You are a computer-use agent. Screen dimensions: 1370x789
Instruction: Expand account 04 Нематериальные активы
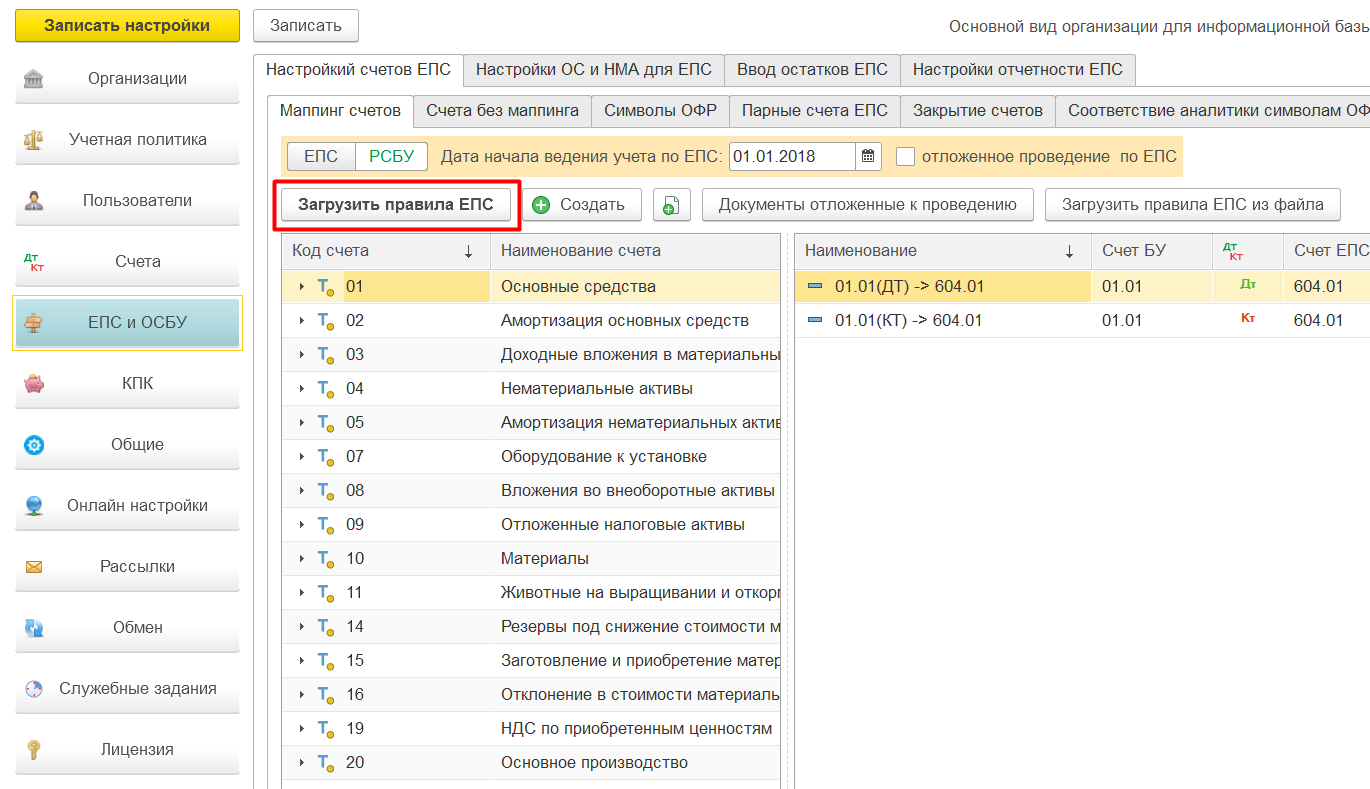pyautogui.click(x=301, y=390)
